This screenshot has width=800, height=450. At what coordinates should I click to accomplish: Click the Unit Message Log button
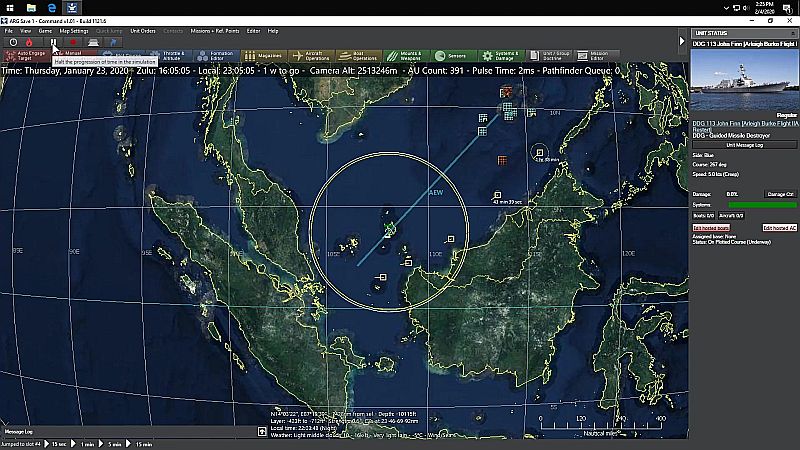pos(744,145)
